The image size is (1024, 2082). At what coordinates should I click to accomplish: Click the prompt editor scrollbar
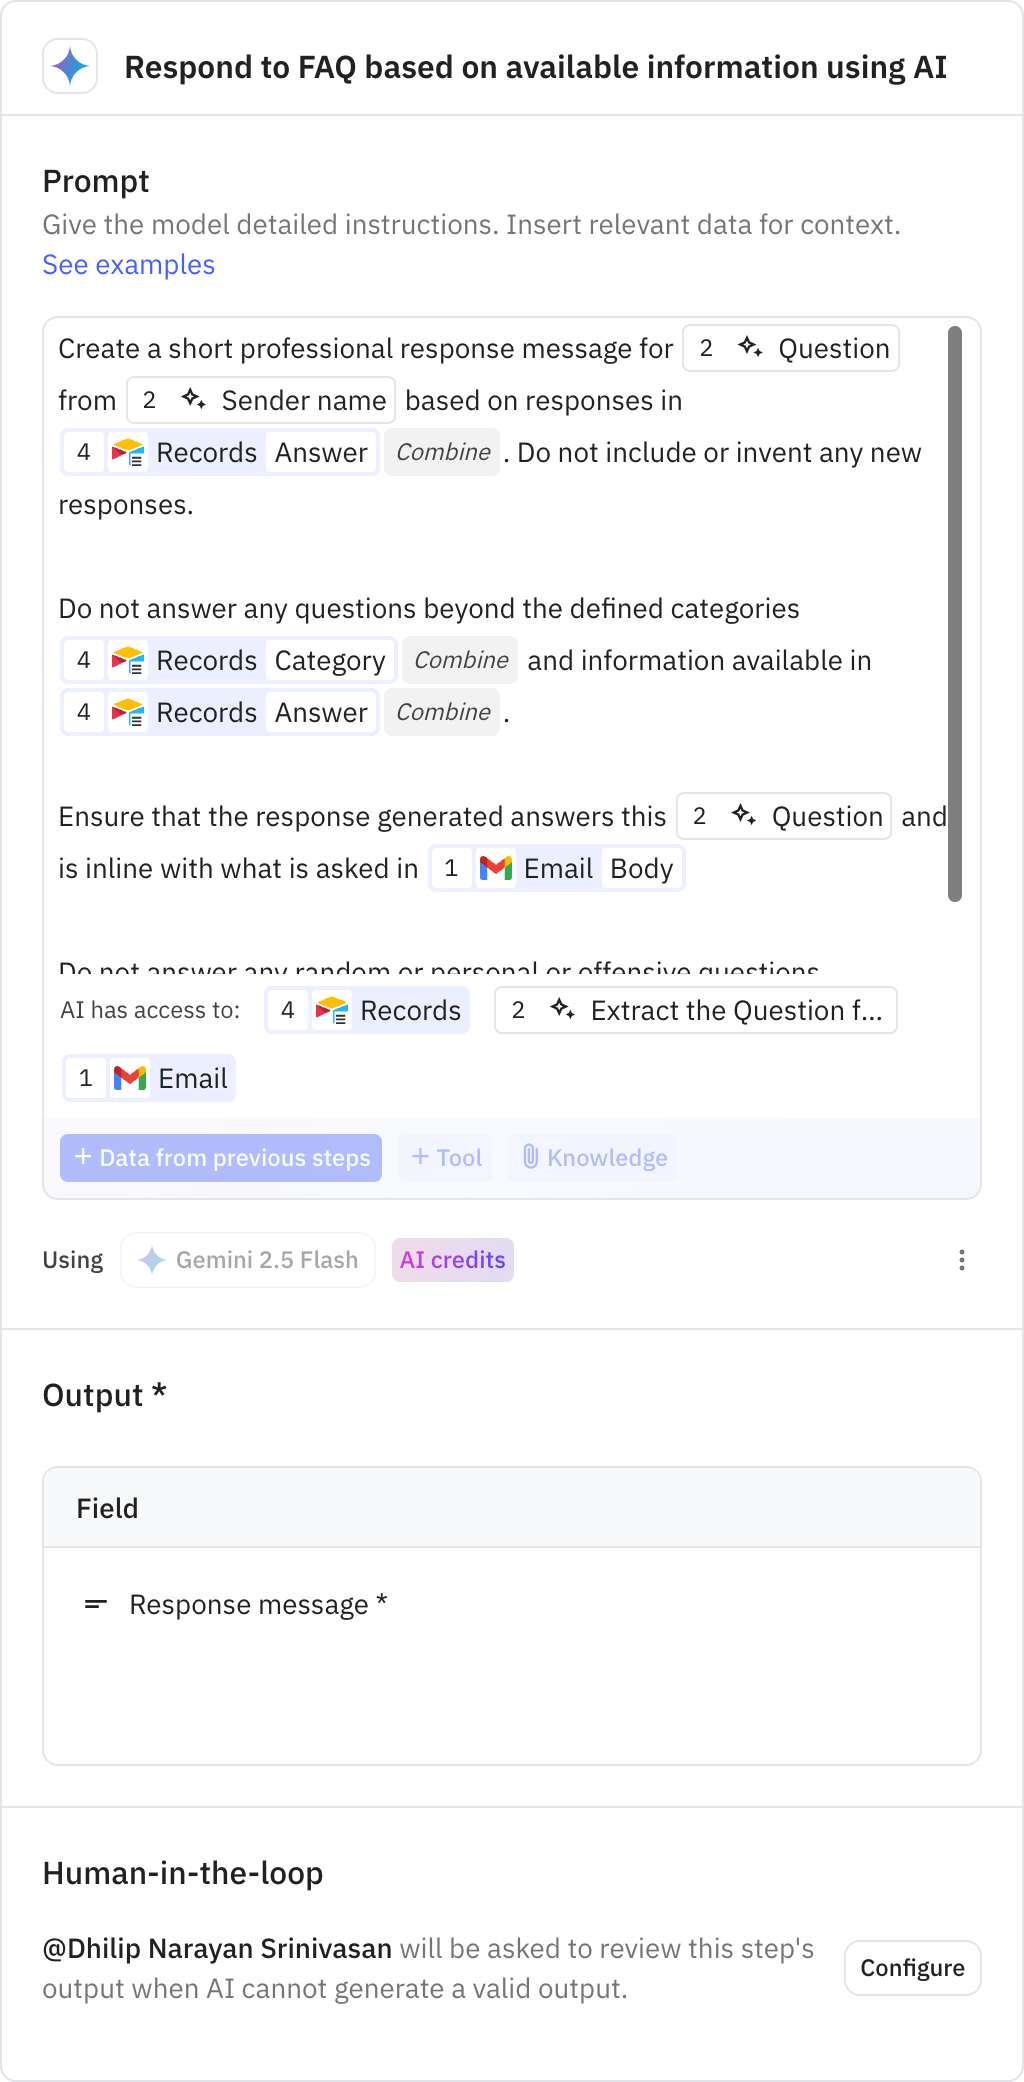955,614
